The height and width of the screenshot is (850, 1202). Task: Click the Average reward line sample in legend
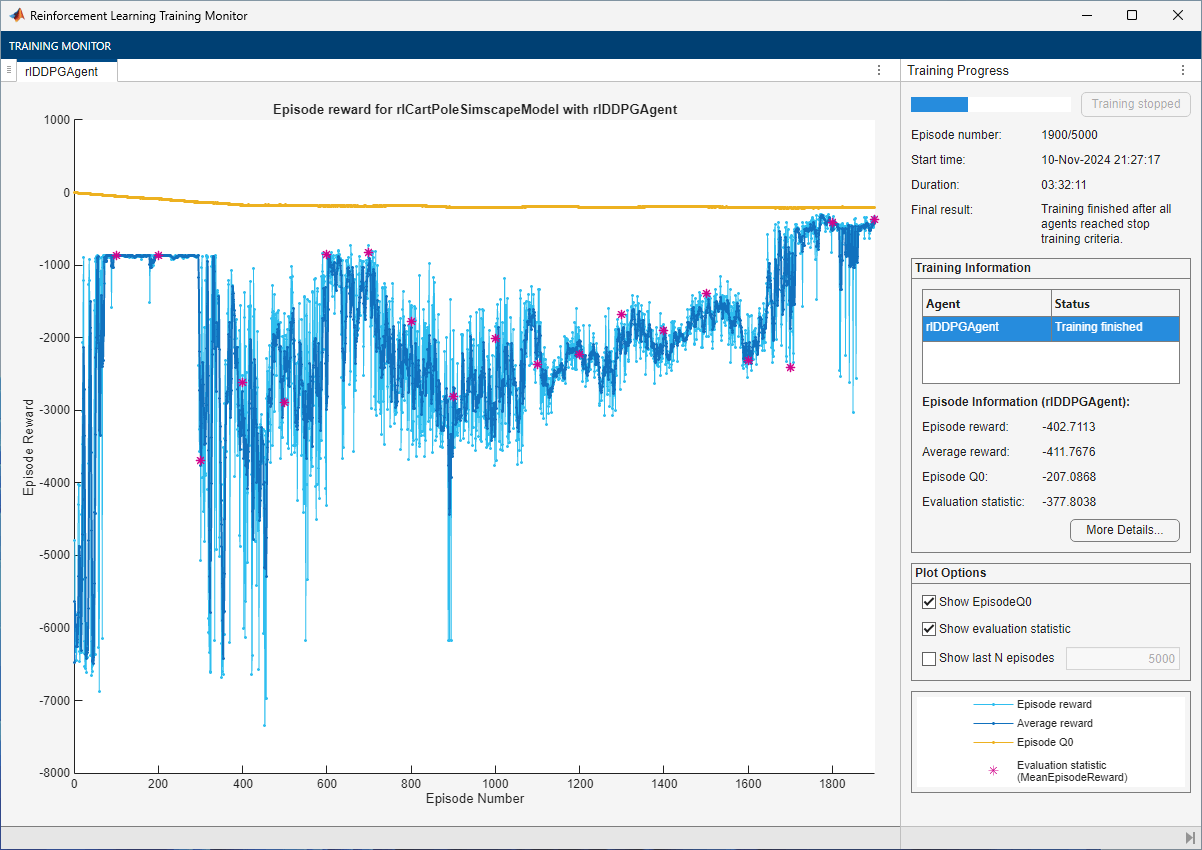[x=993, y=723]
